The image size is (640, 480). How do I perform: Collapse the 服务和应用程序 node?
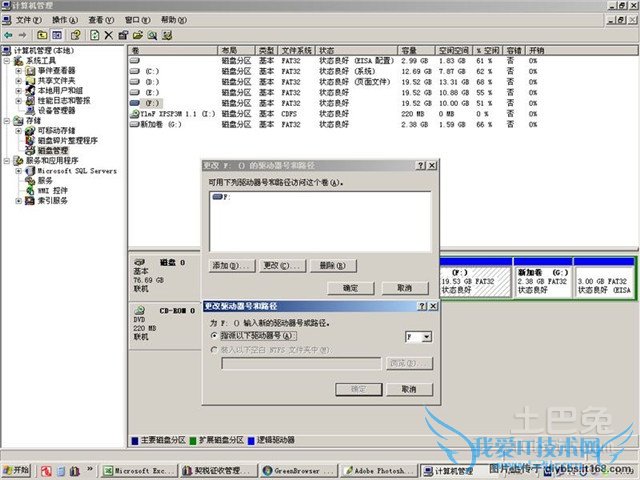tap(7, 161)
